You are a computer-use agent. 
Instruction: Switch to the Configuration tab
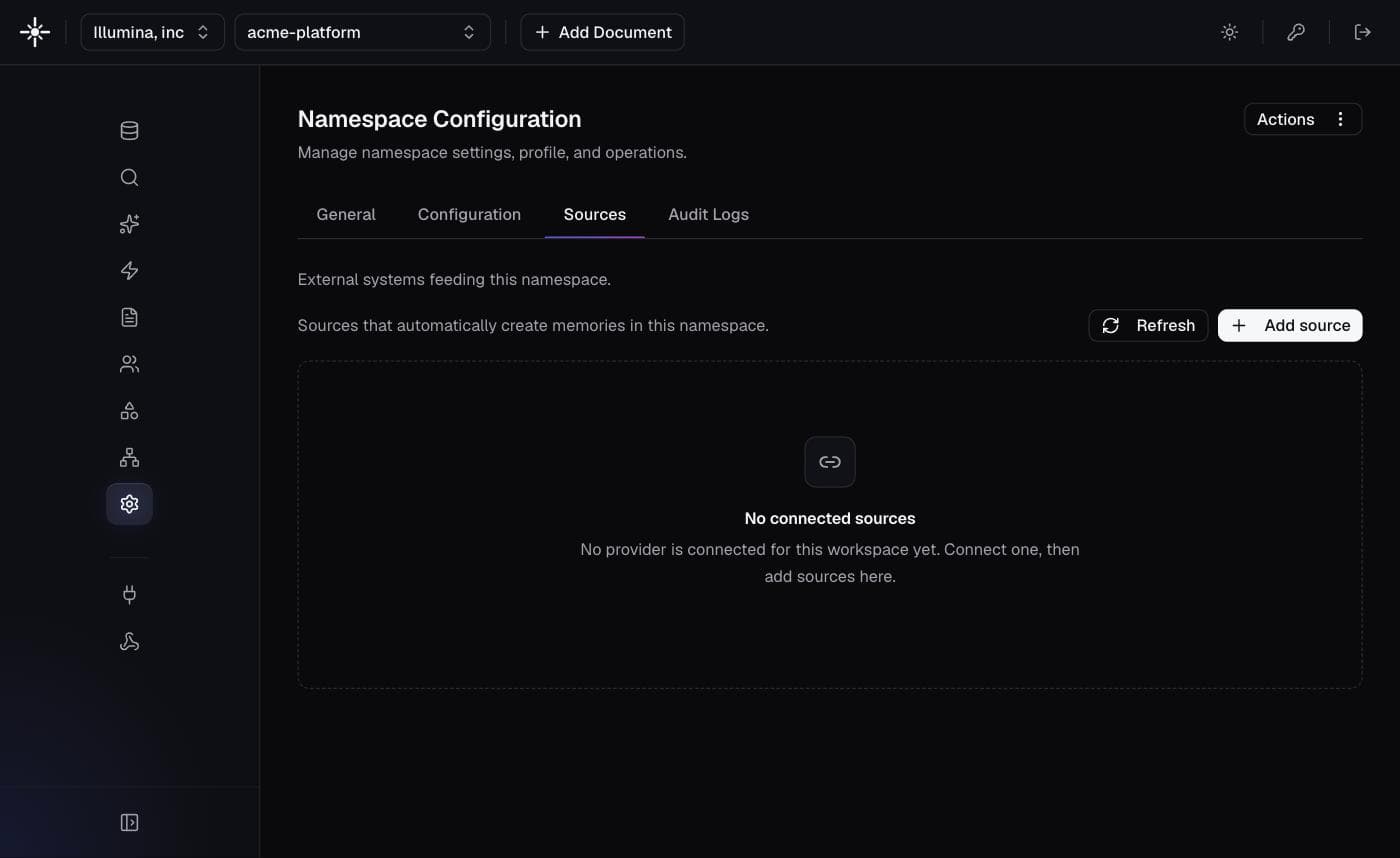(x=469, y=214)
